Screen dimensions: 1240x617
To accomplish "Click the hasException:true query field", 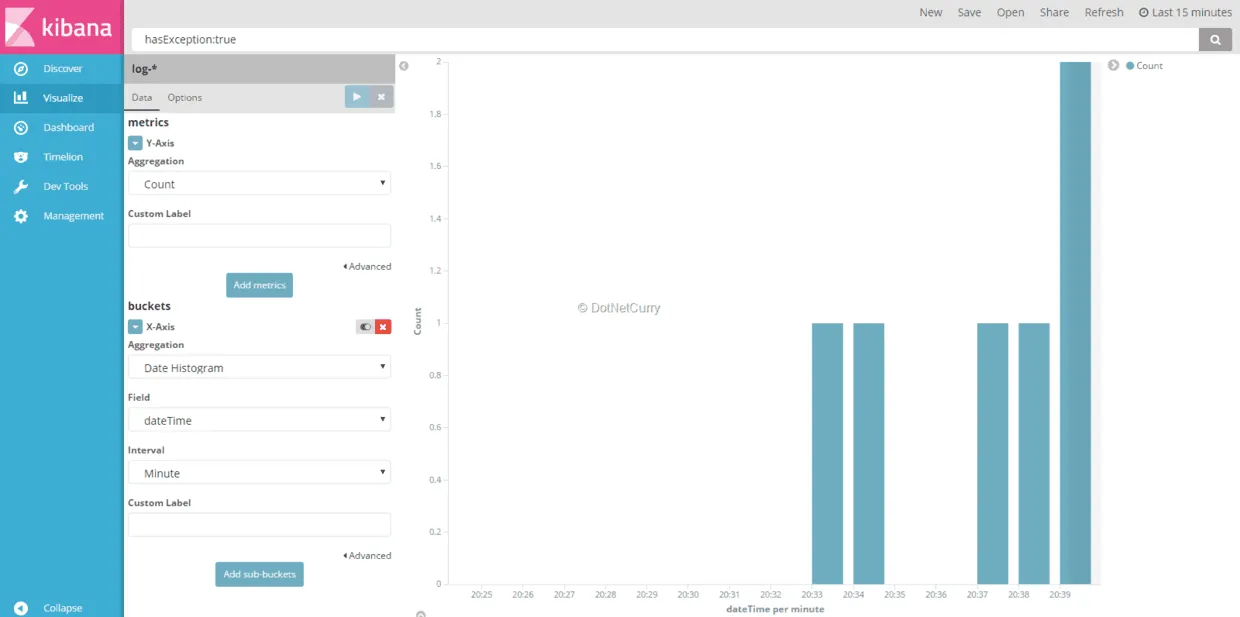I will click(x=665, y=40).
